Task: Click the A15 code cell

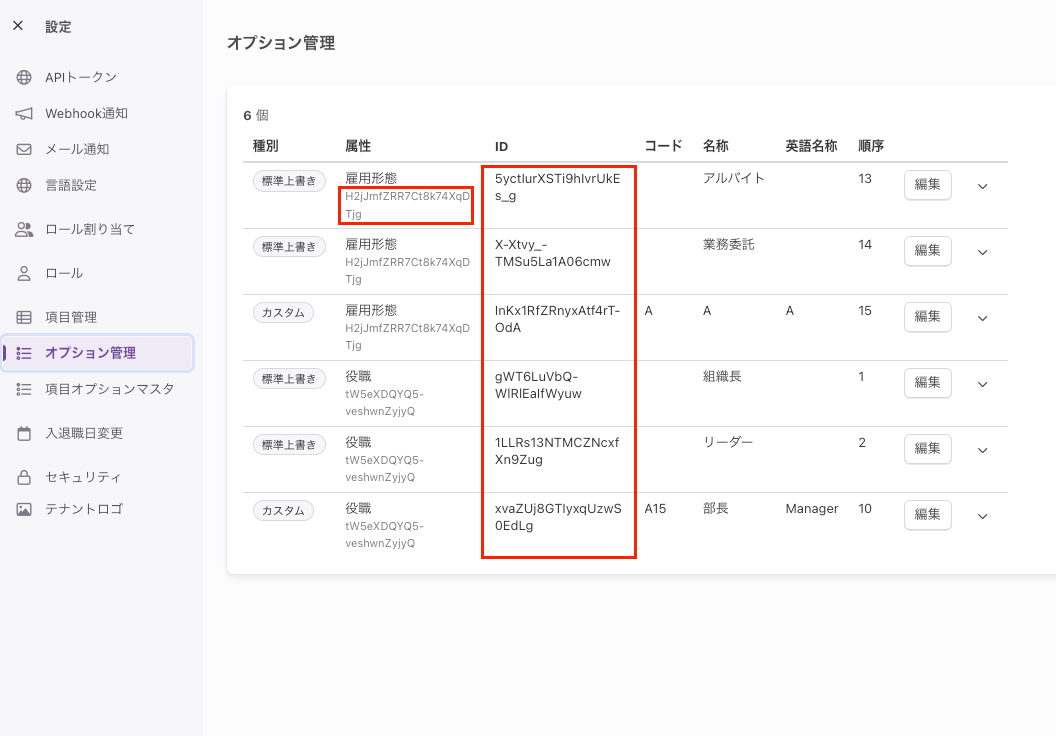Action: point(655,509)
